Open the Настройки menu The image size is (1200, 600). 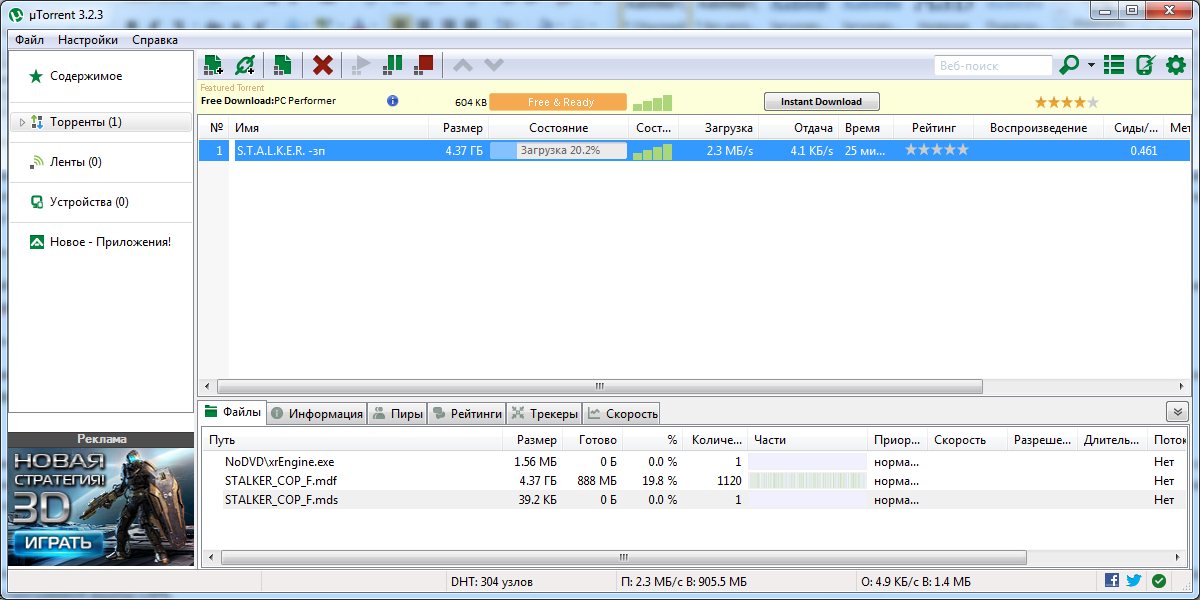pyautogui.click(x=88, y=40)
